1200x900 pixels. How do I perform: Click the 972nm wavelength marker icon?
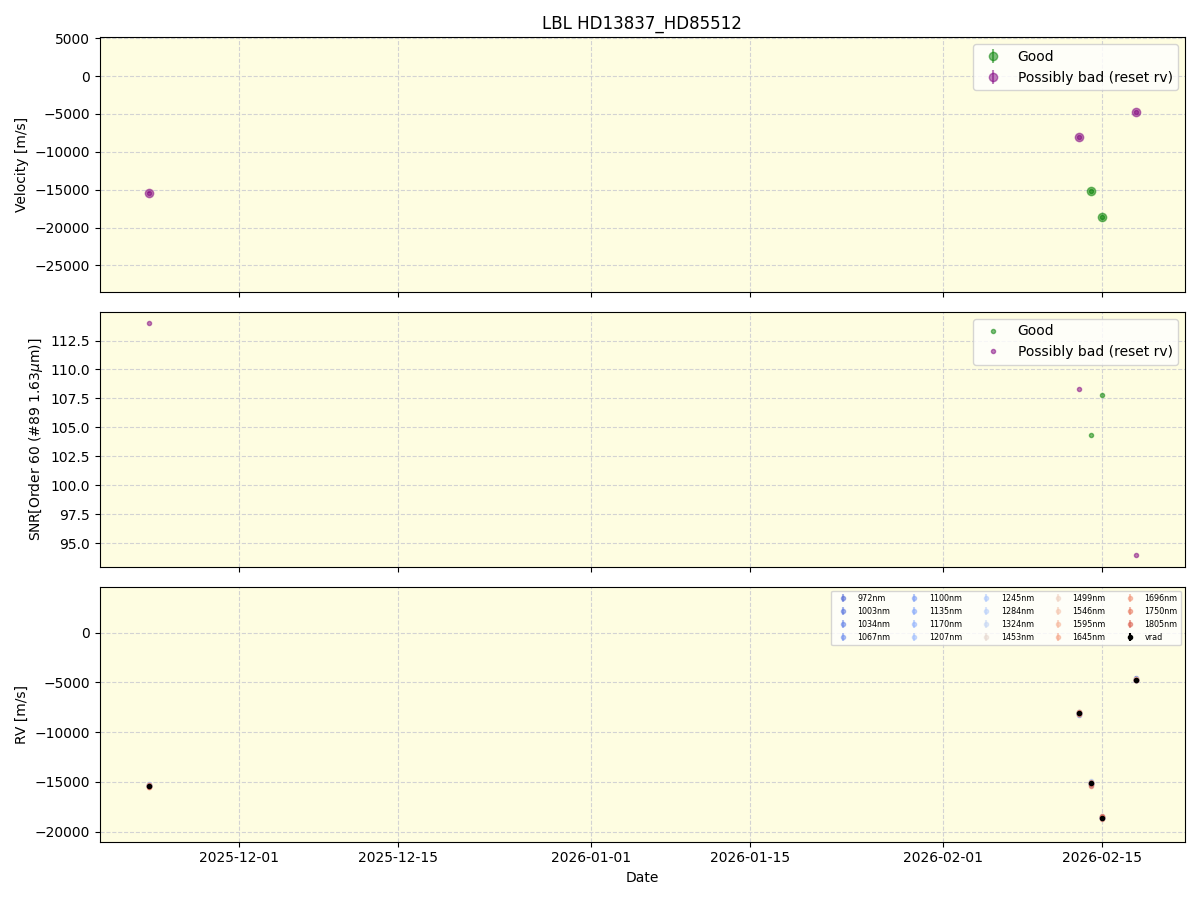click(843, 599)
